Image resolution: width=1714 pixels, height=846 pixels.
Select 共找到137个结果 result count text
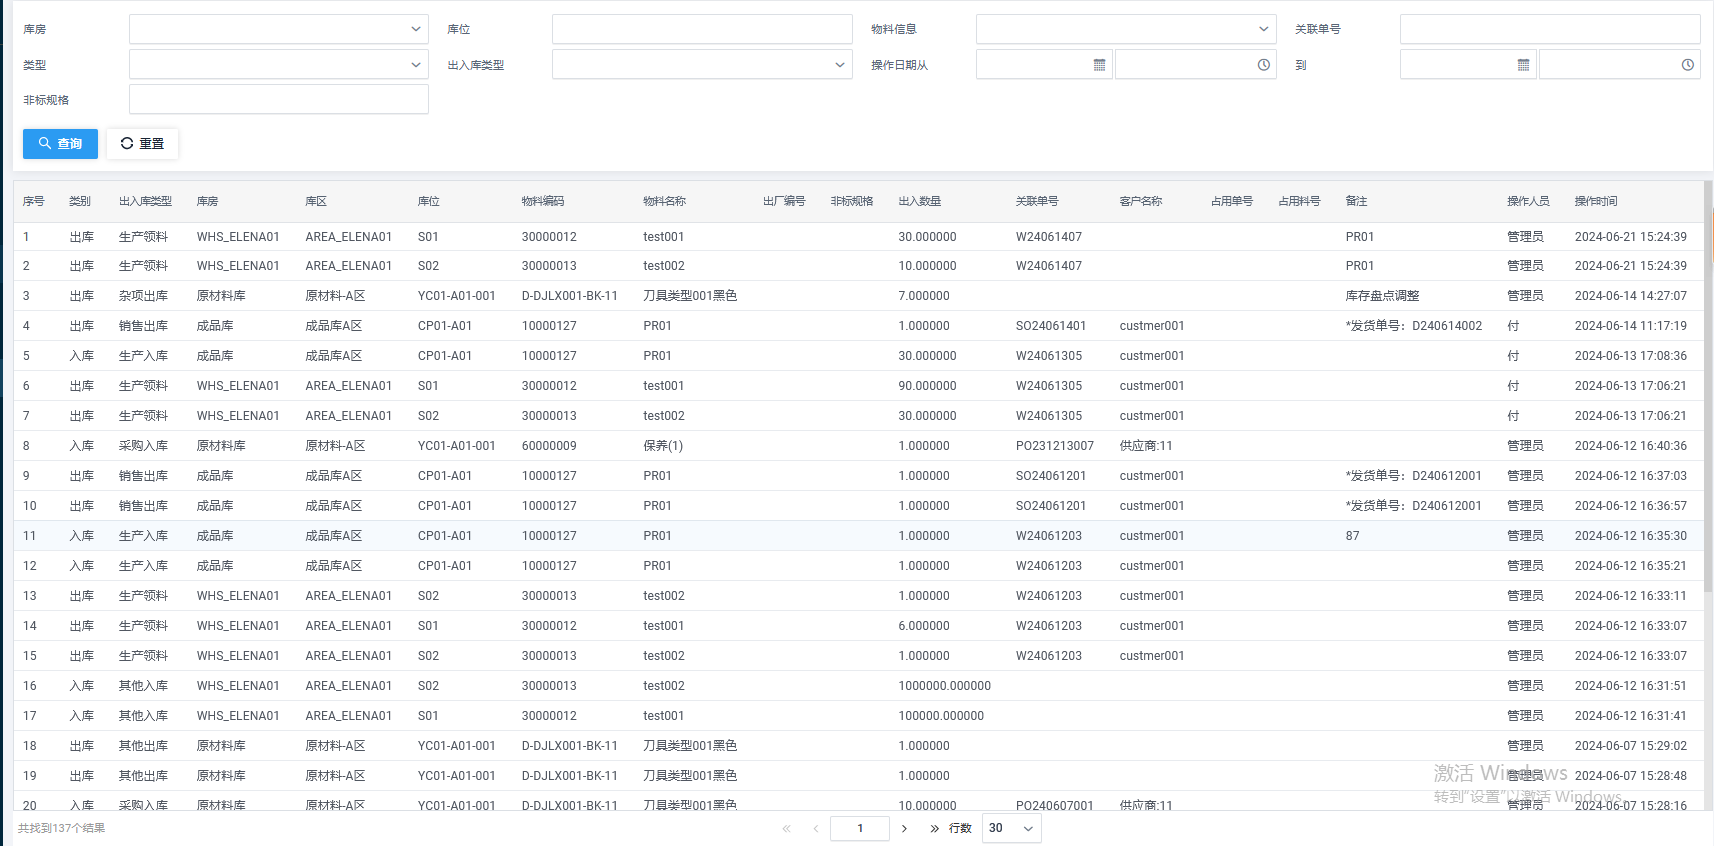(61, 828)
